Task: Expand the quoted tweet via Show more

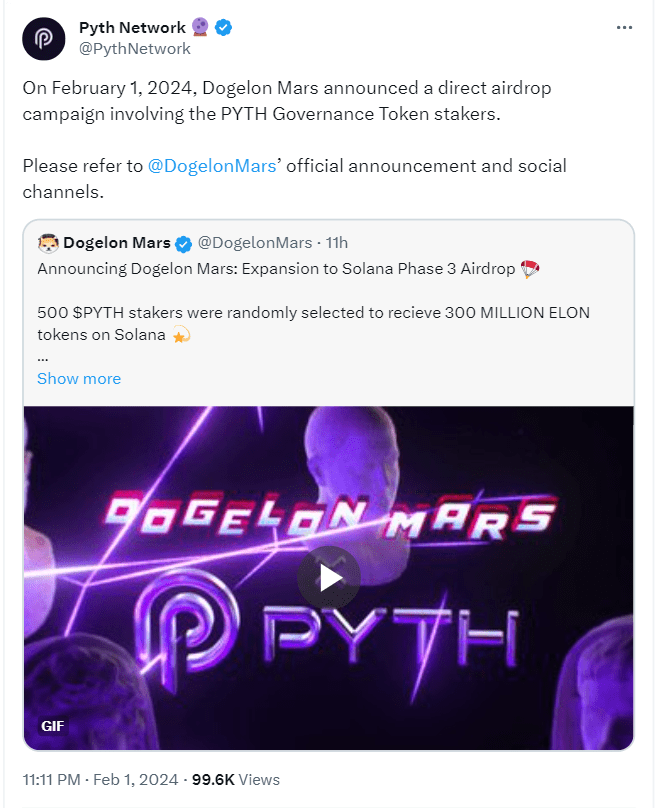Action: point(79,378)
